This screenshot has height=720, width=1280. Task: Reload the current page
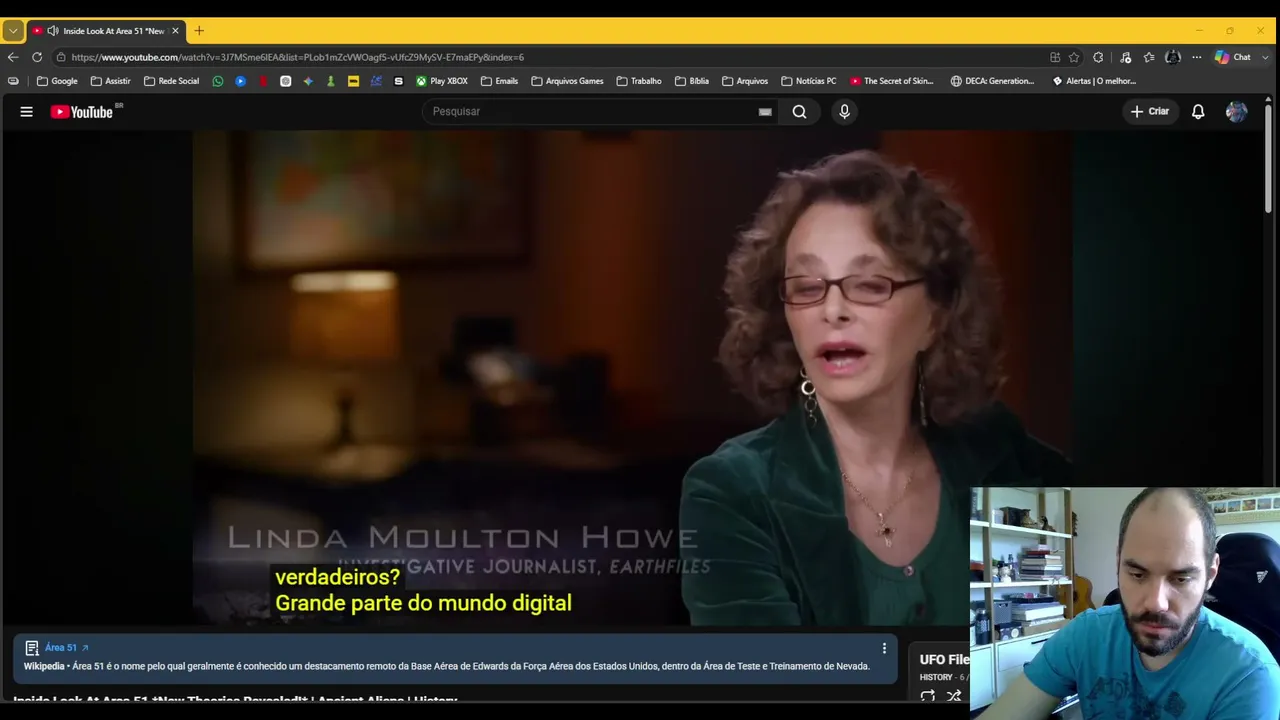pos(37,57)
